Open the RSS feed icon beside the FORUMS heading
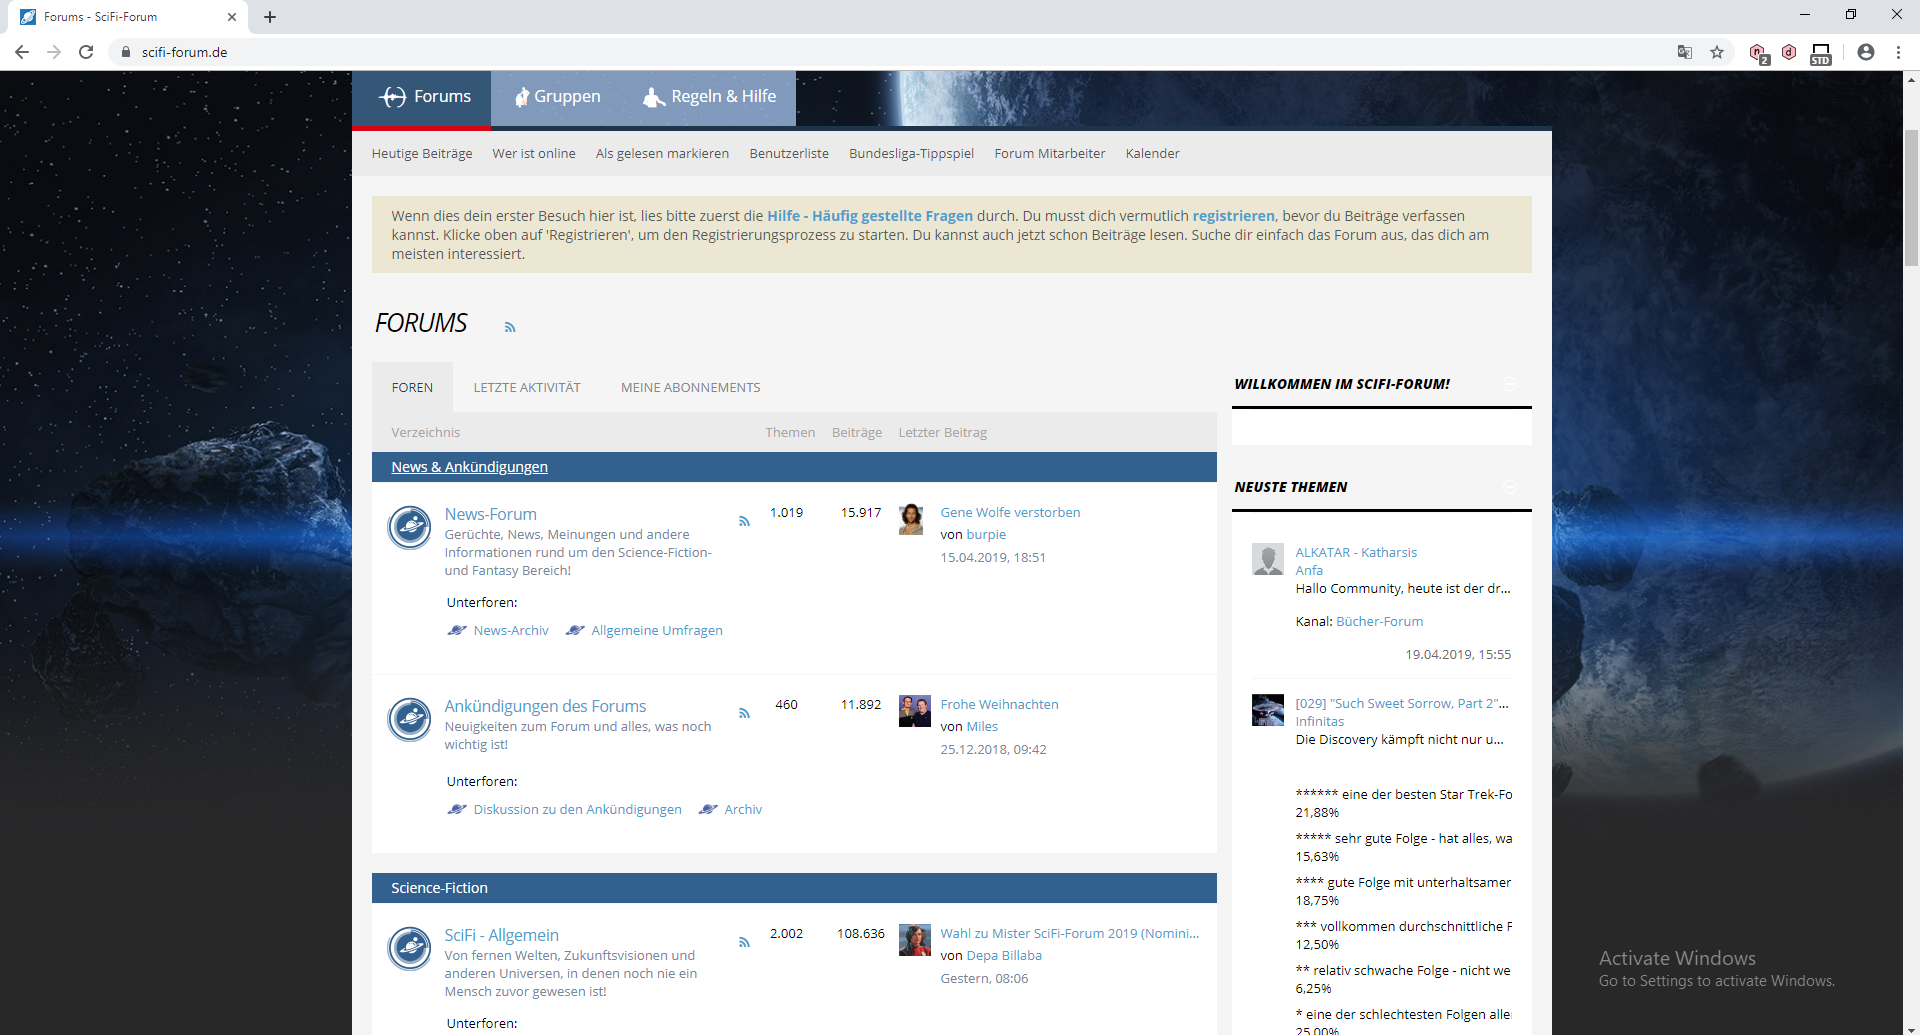This screenshot has width=1920, height=1035. 510,327
